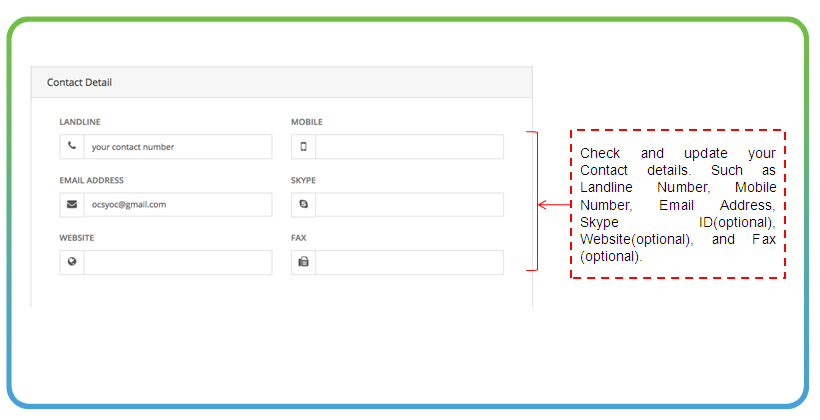Click the WEBSITE field label
820x420 pixels.
click(77, 238)
